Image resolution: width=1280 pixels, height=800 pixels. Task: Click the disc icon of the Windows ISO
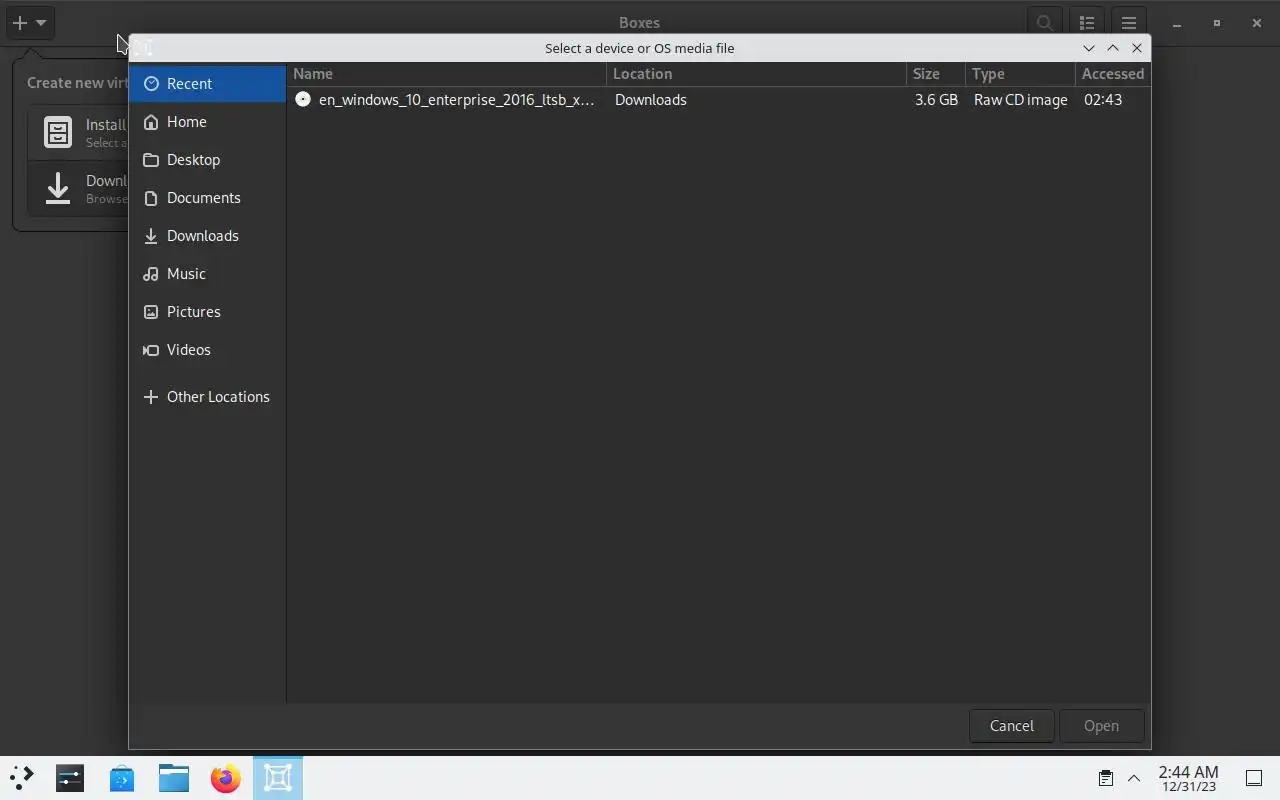[303, 100]
